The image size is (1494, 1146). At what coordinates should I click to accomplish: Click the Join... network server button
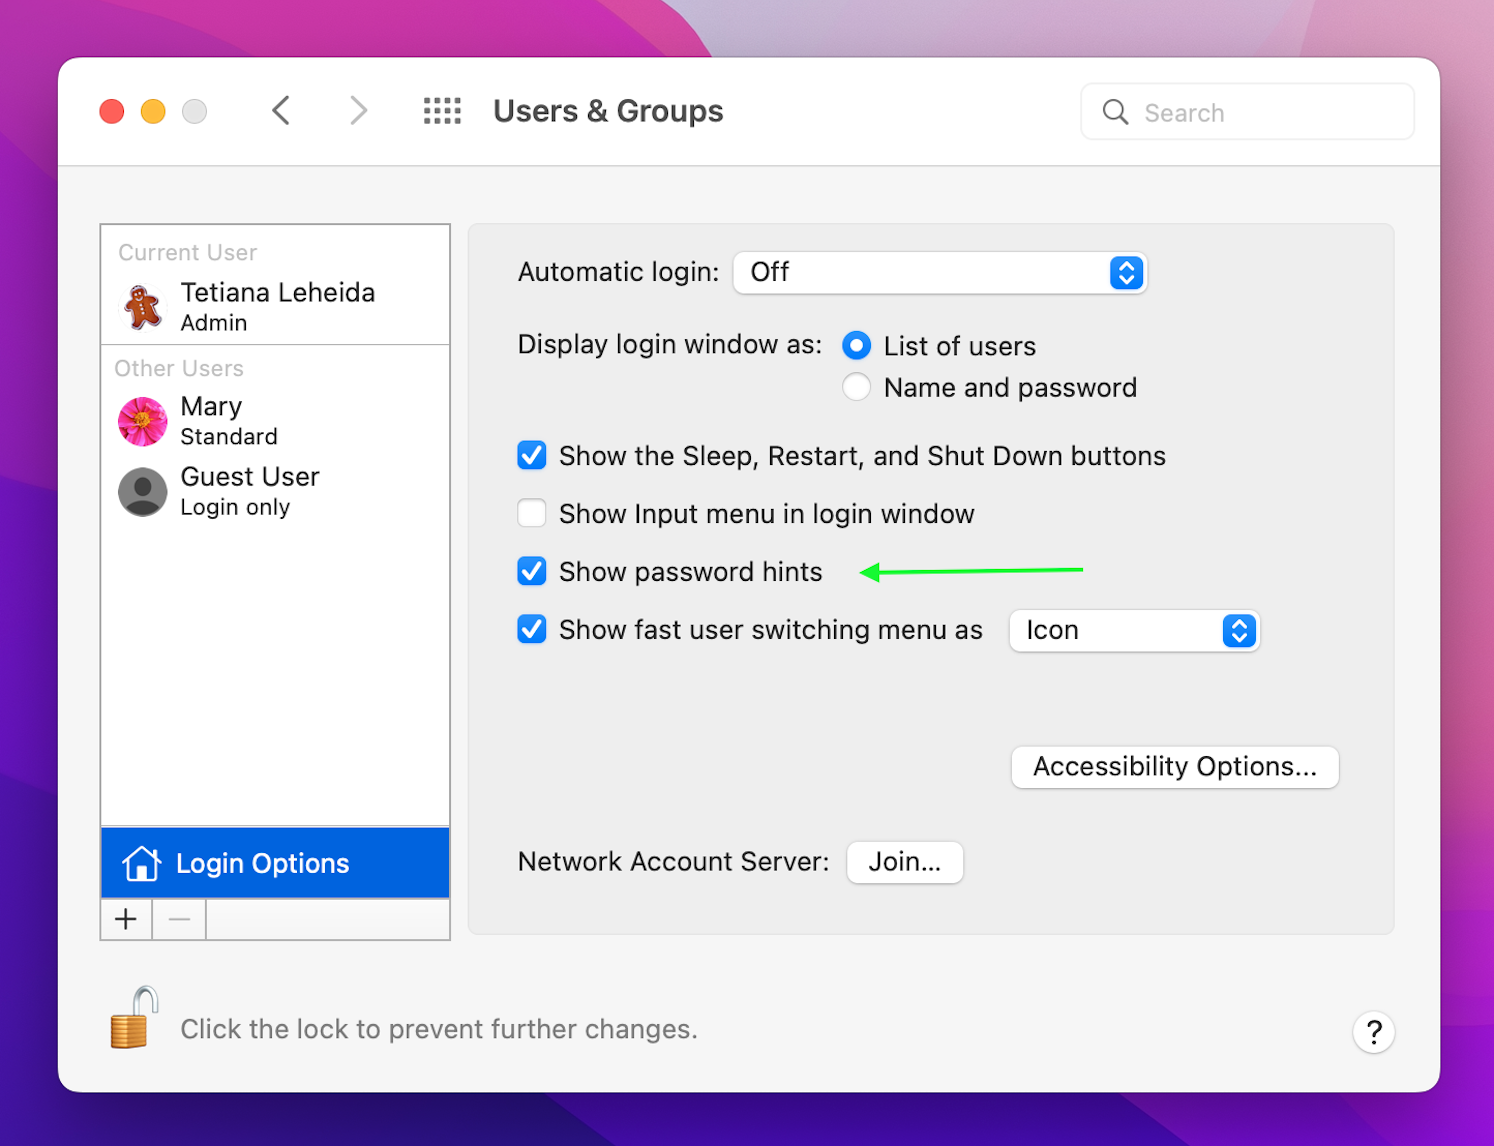(x=905, y=862)
